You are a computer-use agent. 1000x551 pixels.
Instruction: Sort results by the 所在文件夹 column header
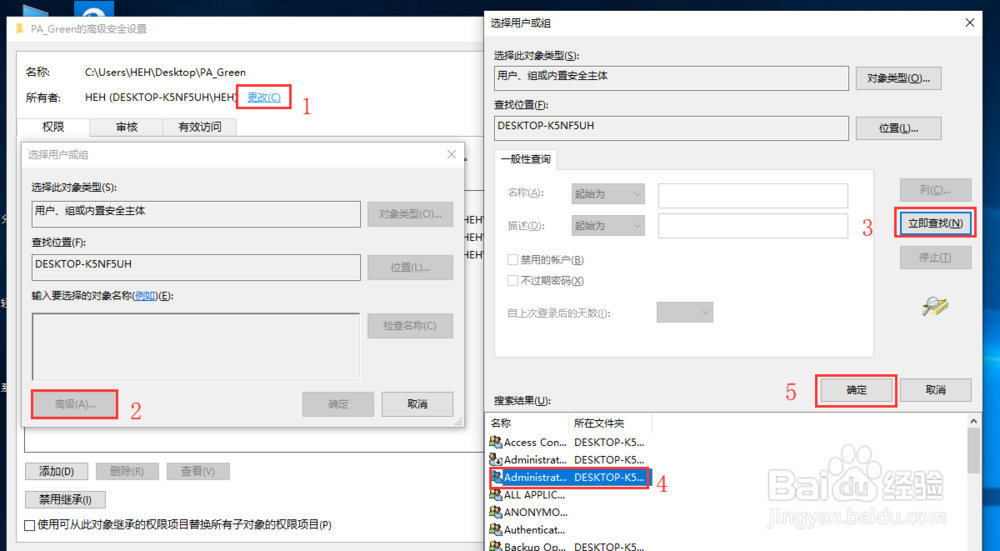click(x=610, y=423)
